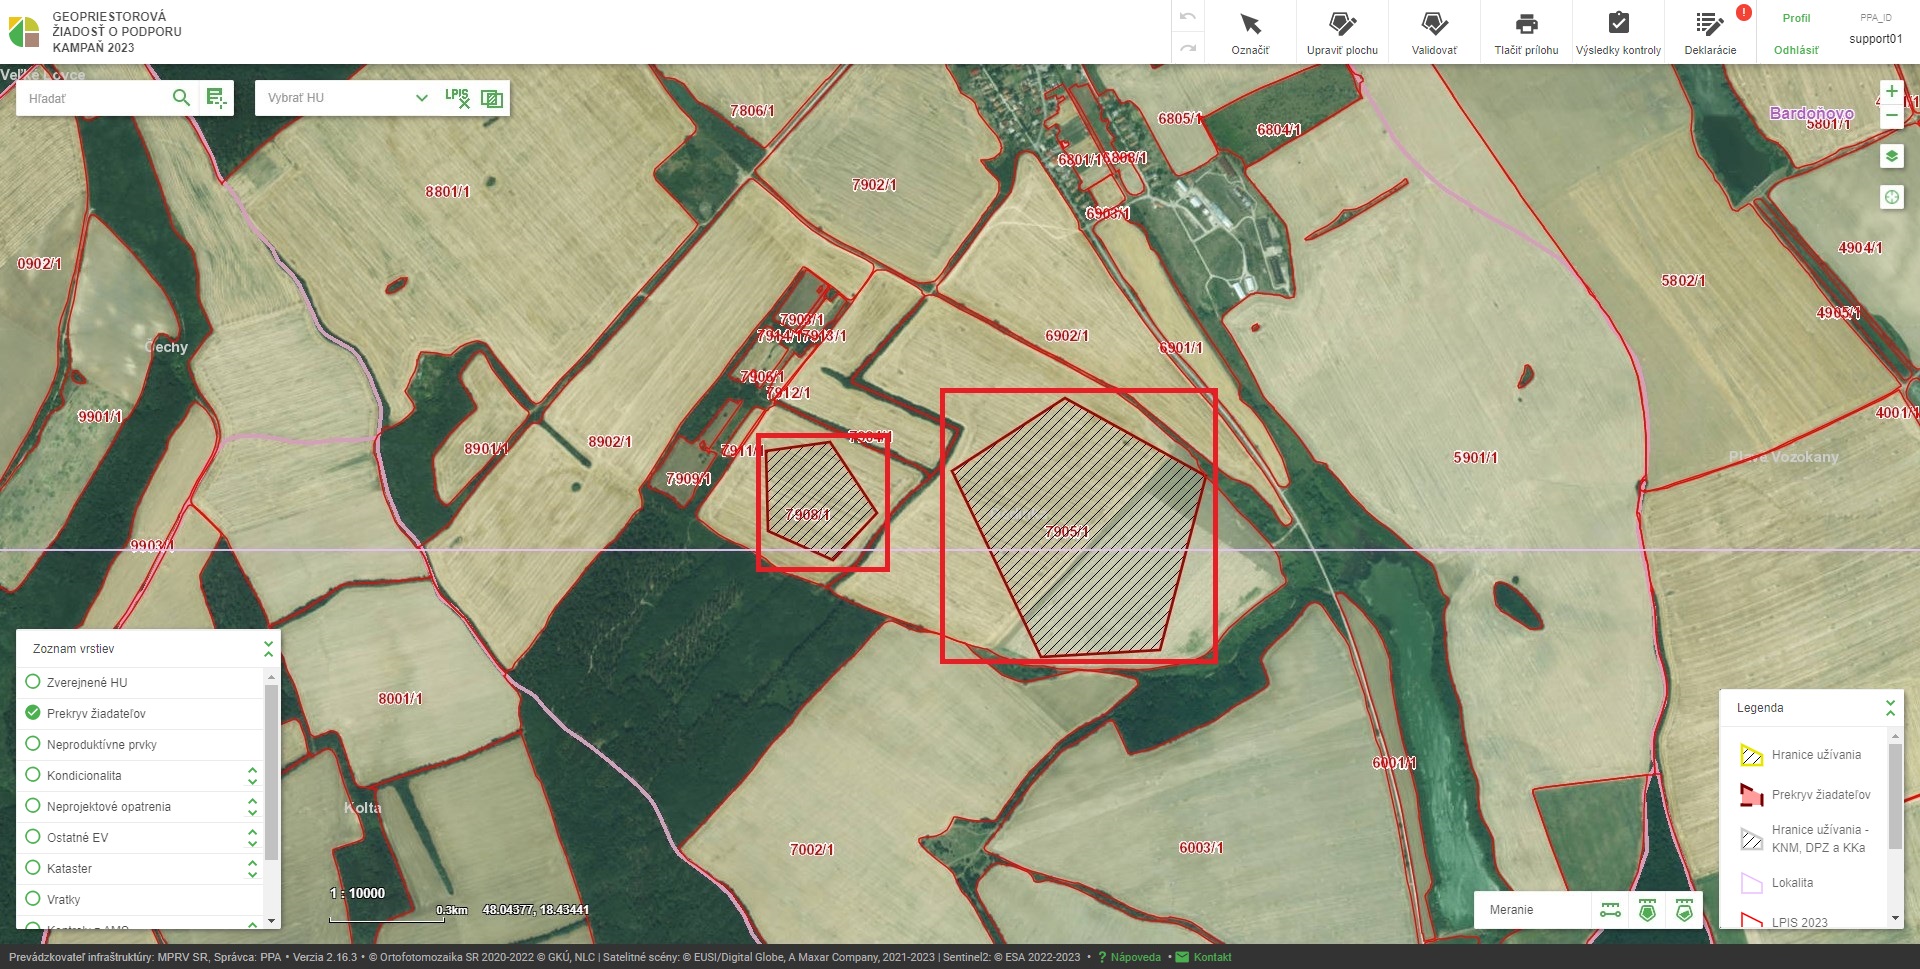Click the Prekryv žiadateľov red swatch

pyautogui.click(x=1751, y=795)
